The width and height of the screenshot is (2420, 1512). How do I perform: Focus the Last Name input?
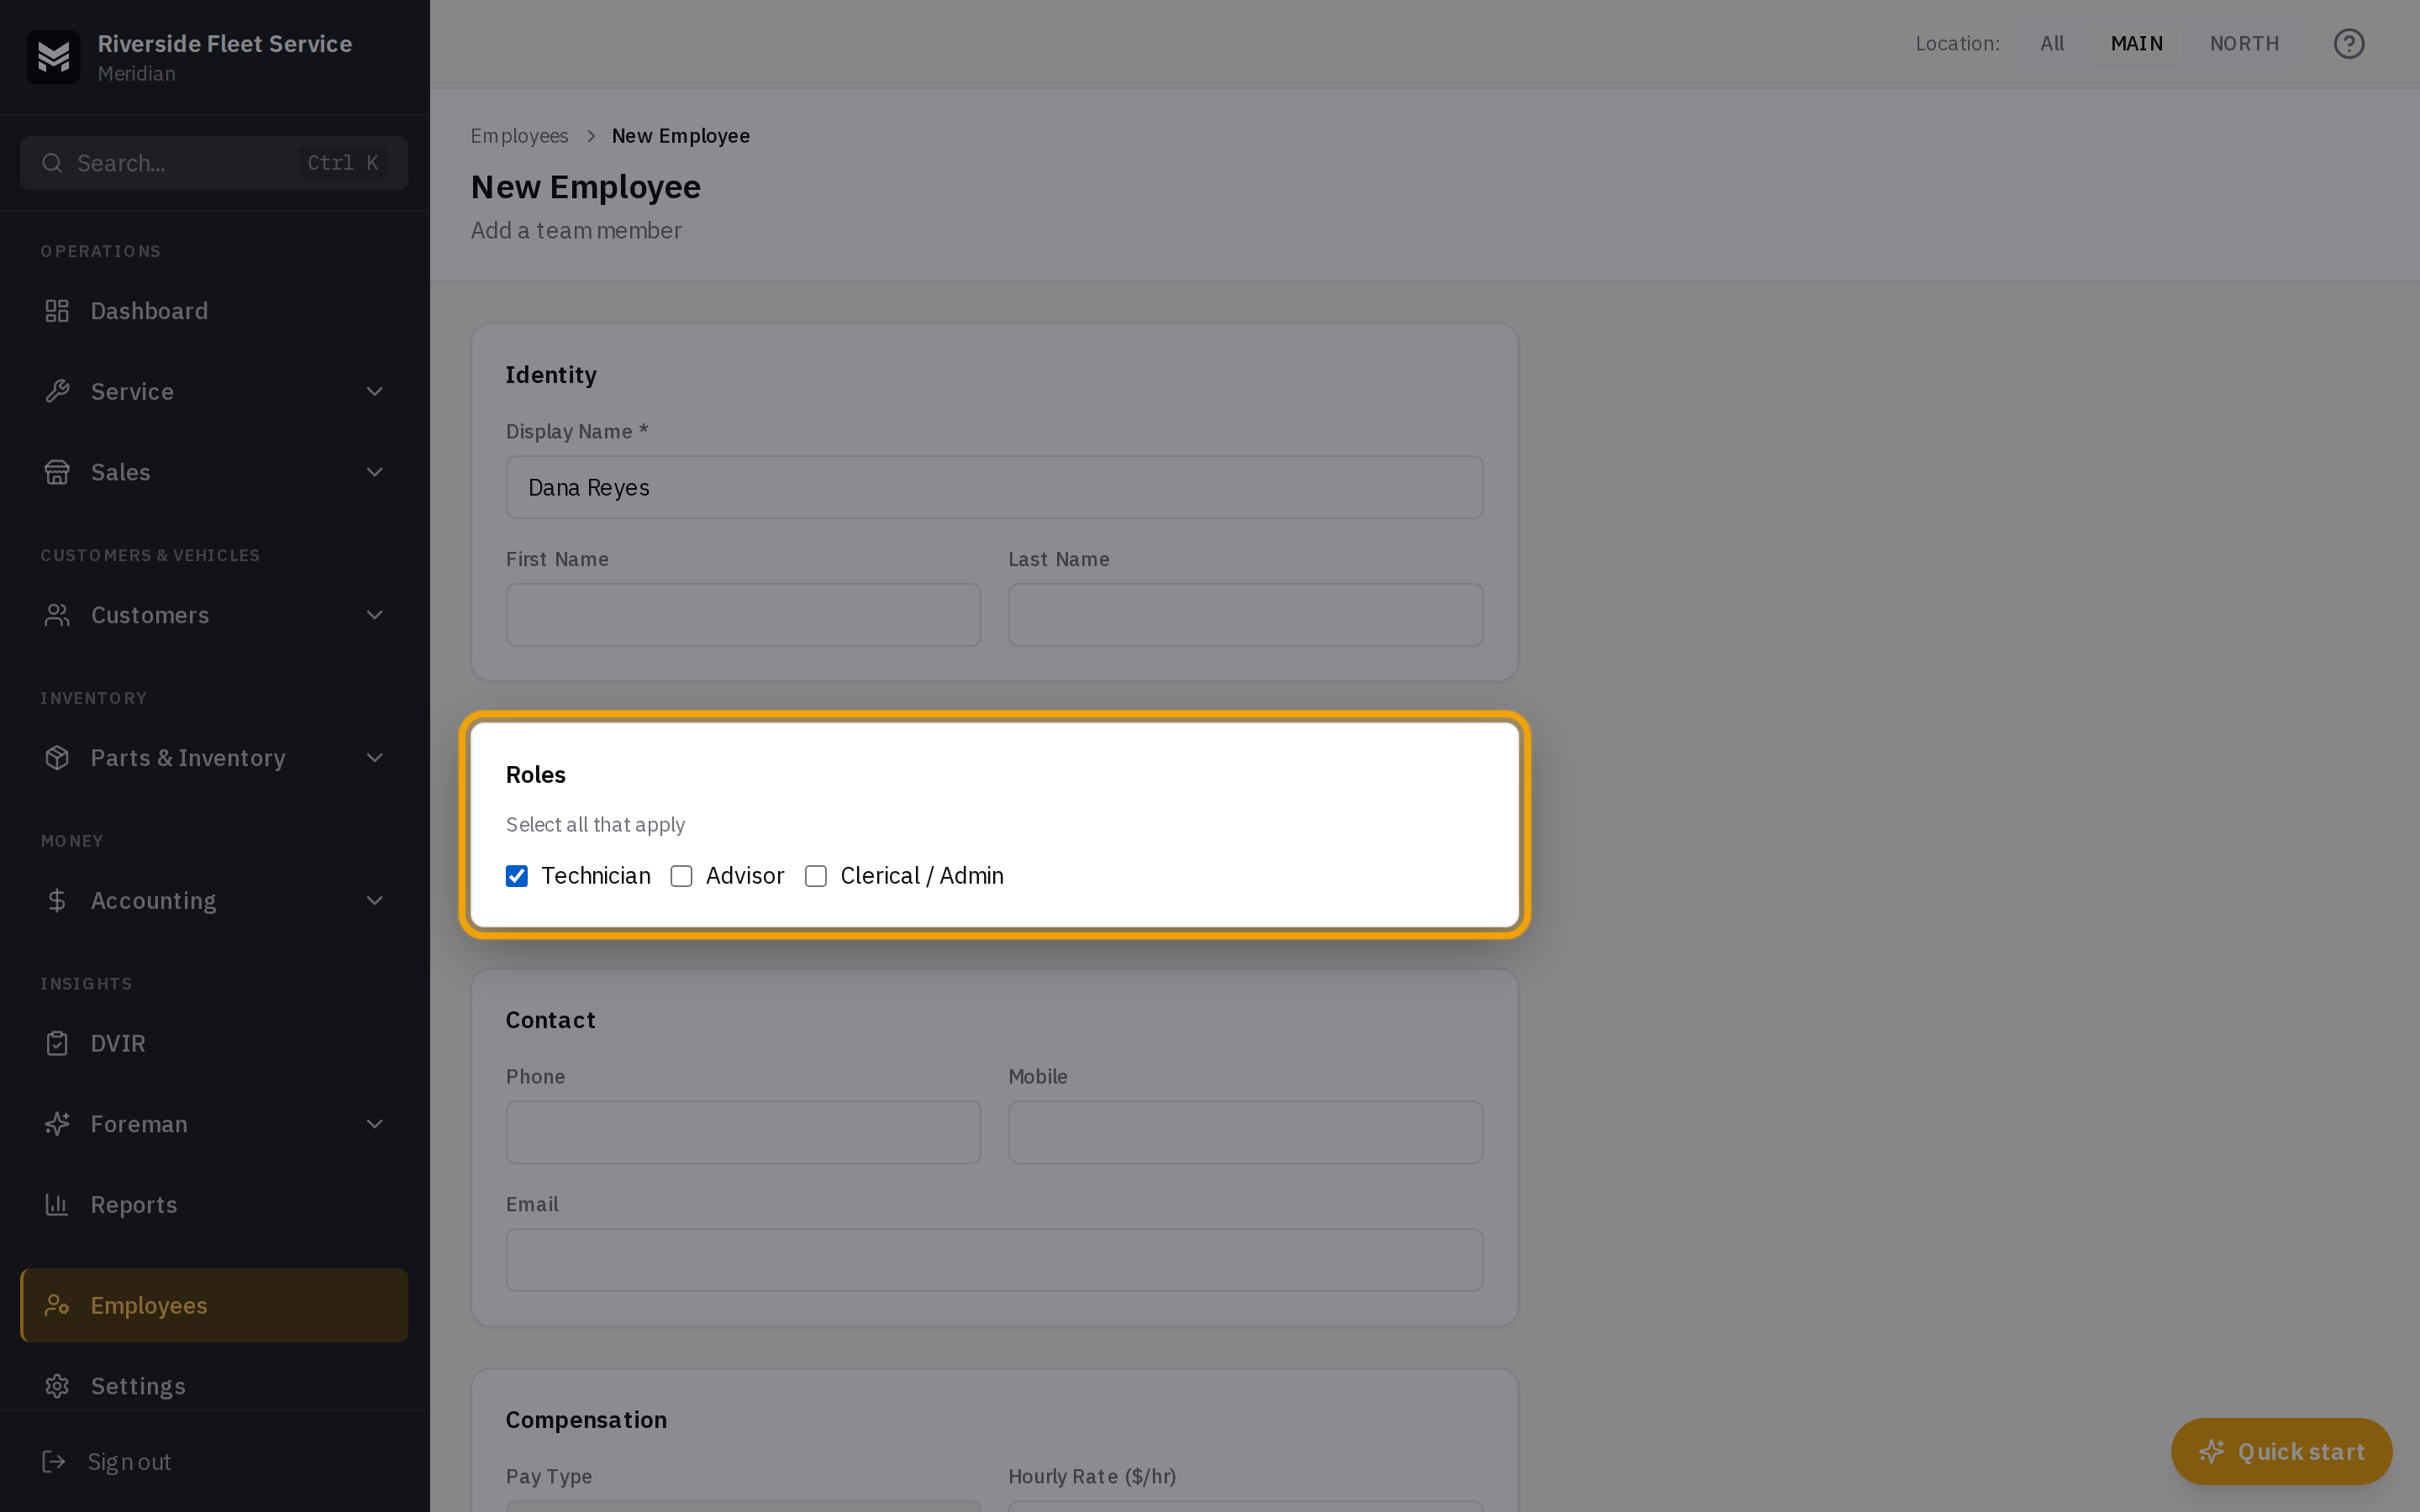click(x=1245, y=615)
